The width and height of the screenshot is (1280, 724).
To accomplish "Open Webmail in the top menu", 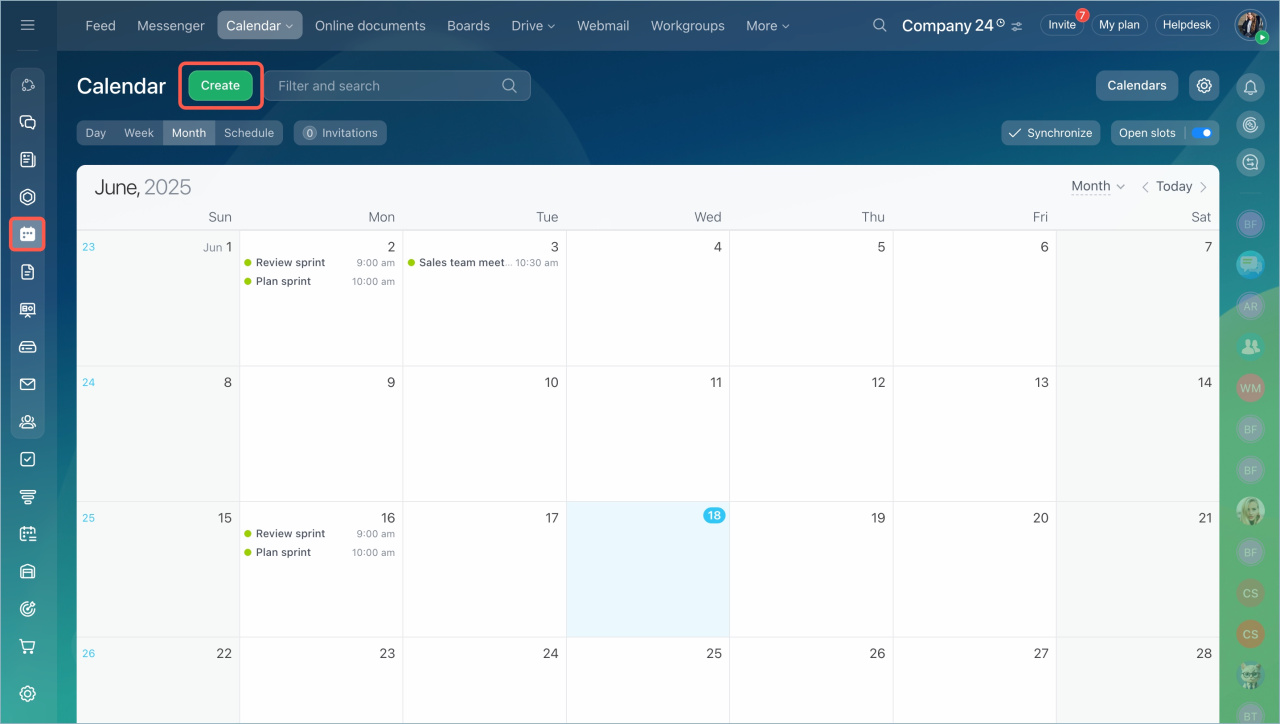I will [603, 26].
